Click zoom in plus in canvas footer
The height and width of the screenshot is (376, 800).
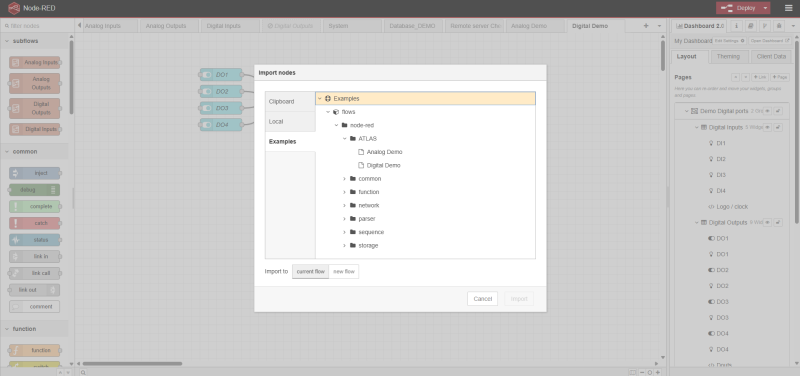pyautogui.click(x=658, y=372)
